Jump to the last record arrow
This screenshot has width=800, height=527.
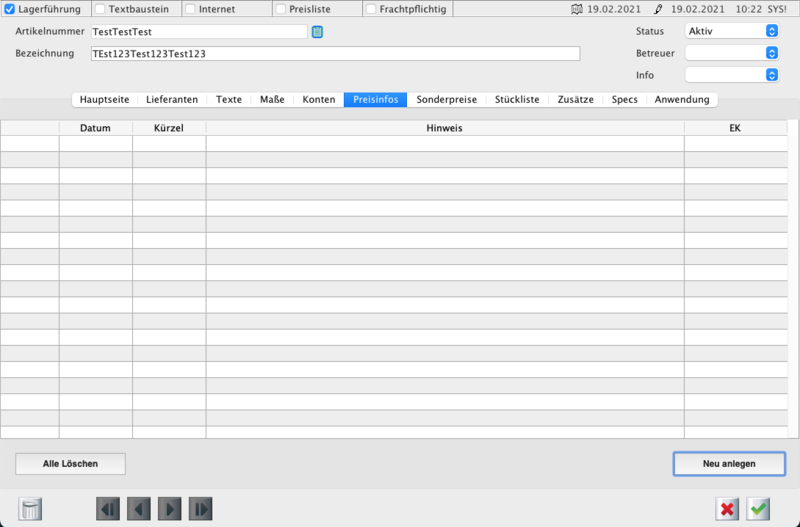pyautogui.click(x=201, y=509)
